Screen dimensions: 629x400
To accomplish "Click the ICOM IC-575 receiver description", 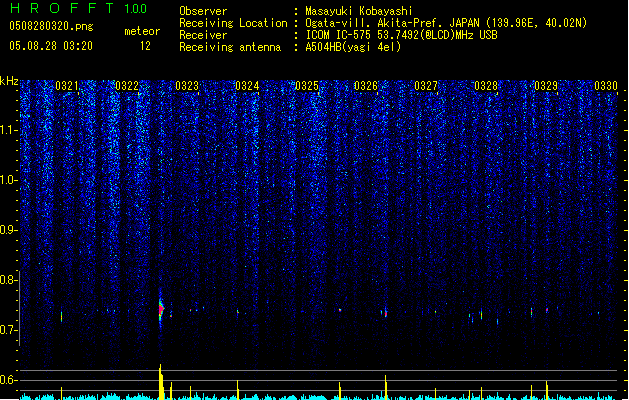I will [x=401, y=35].
